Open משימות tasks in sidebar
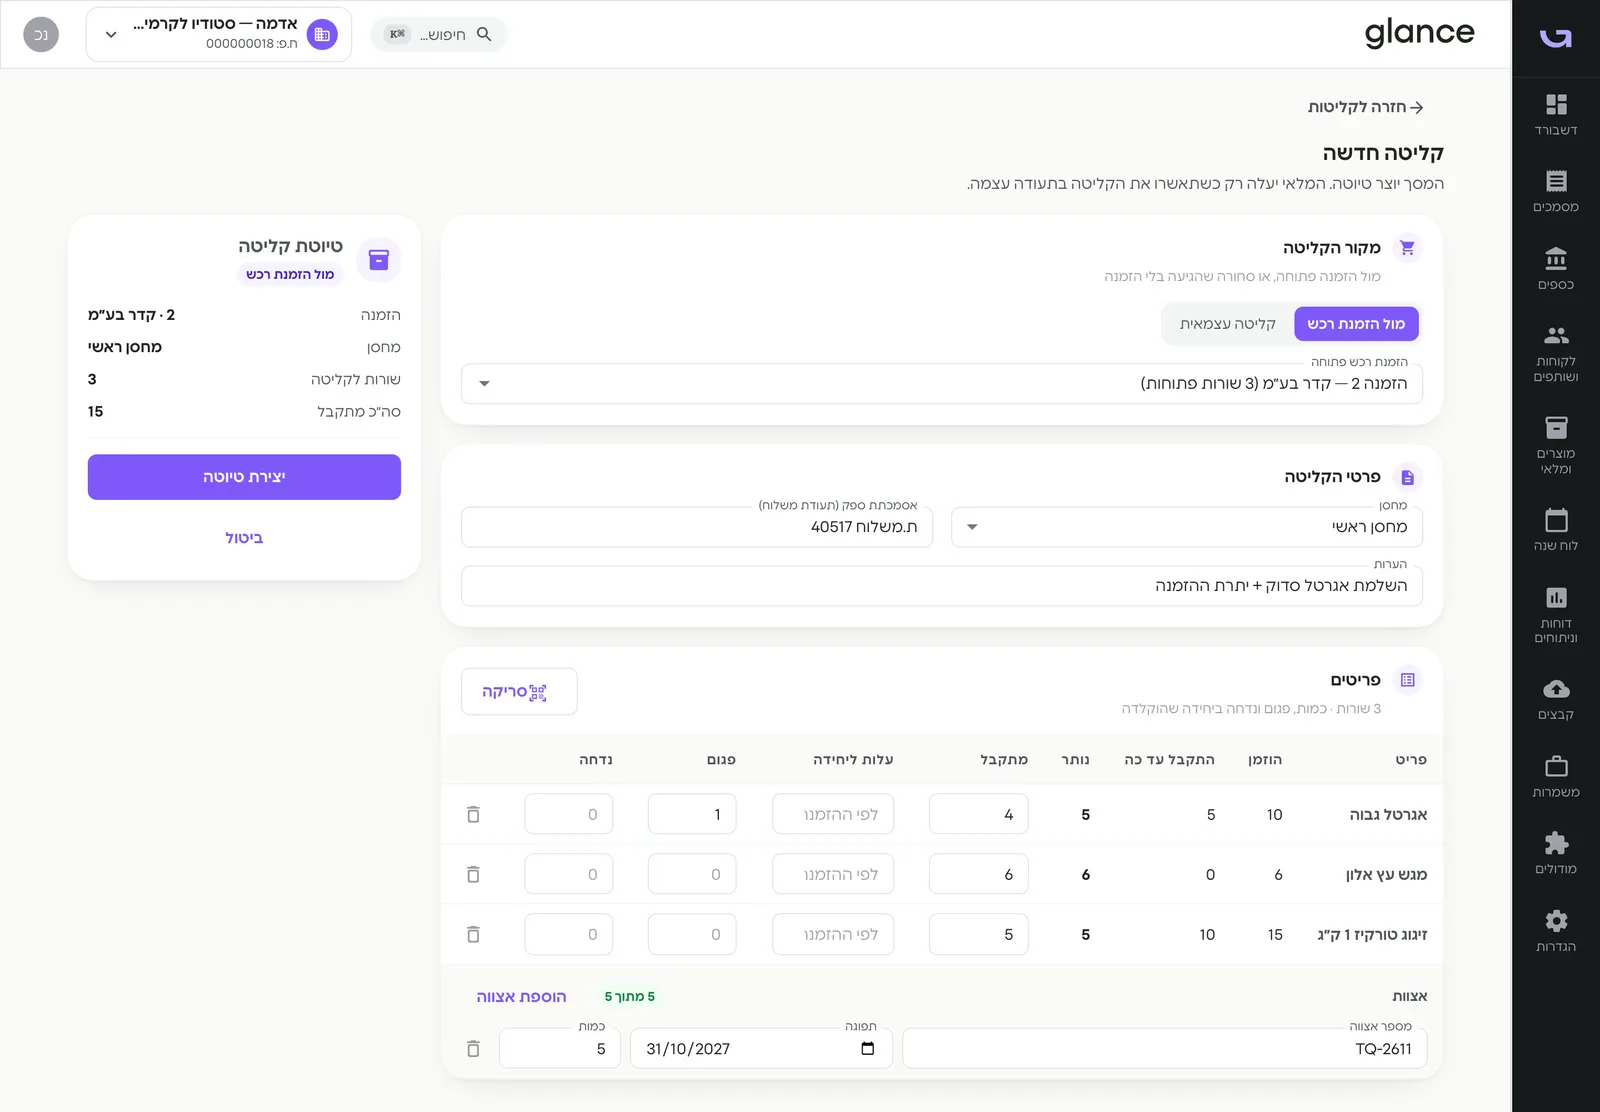Viewport: 1600px width, 1112px height. point(1556,777)
